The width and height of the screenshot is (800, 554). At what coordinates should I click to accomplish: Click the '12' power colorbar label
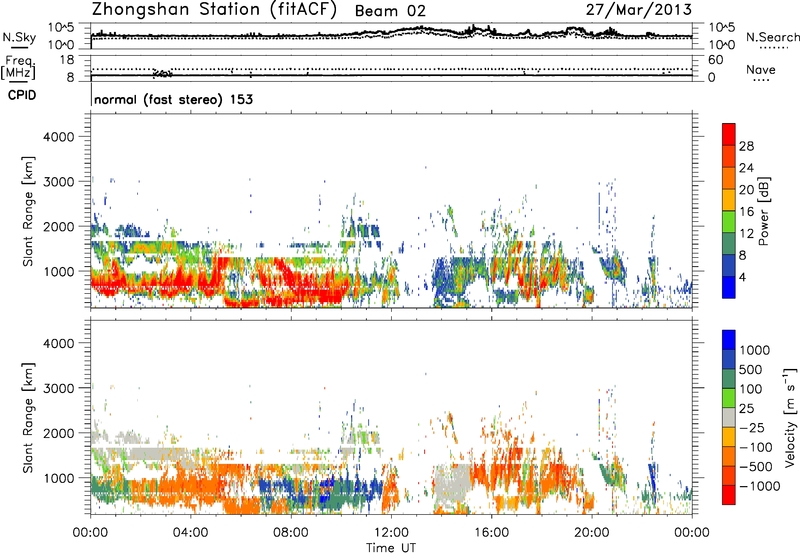[746, 234]
